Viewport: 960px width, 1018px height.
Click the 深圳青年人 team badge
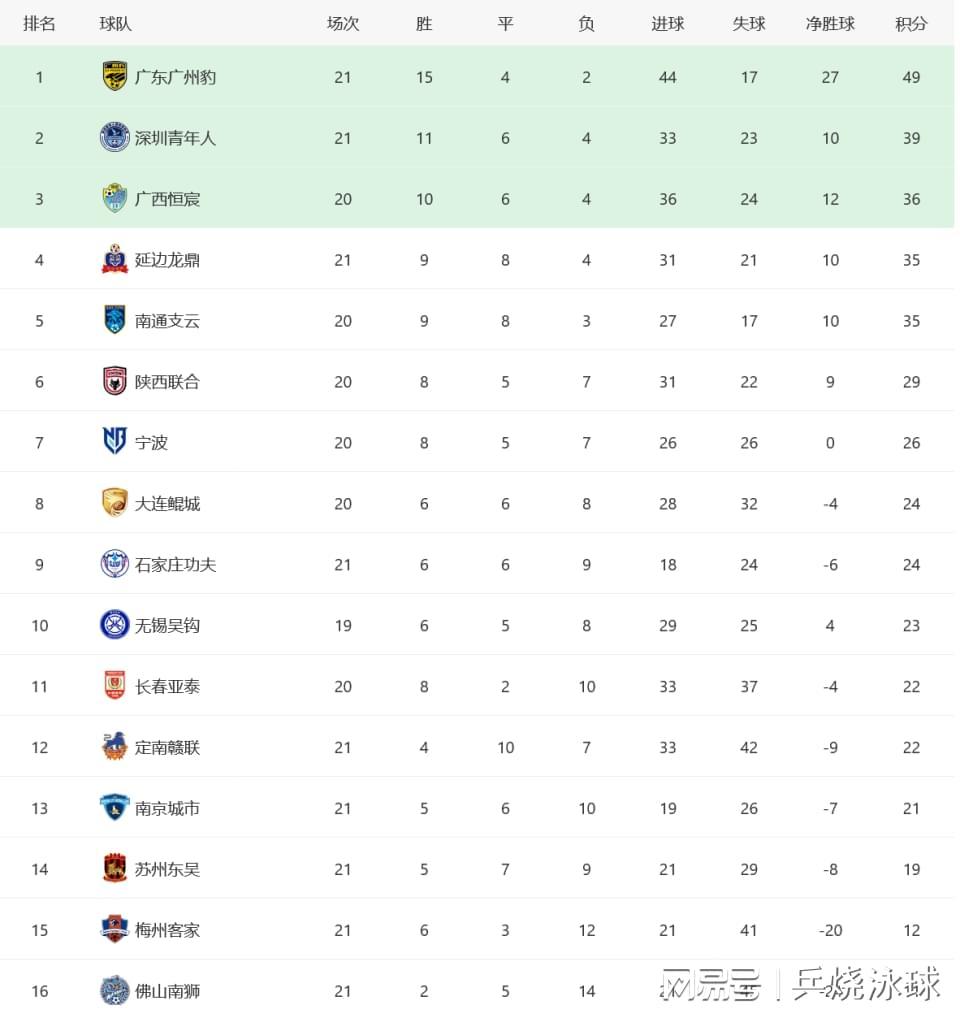pyautogui.click(x=115, y=138)
